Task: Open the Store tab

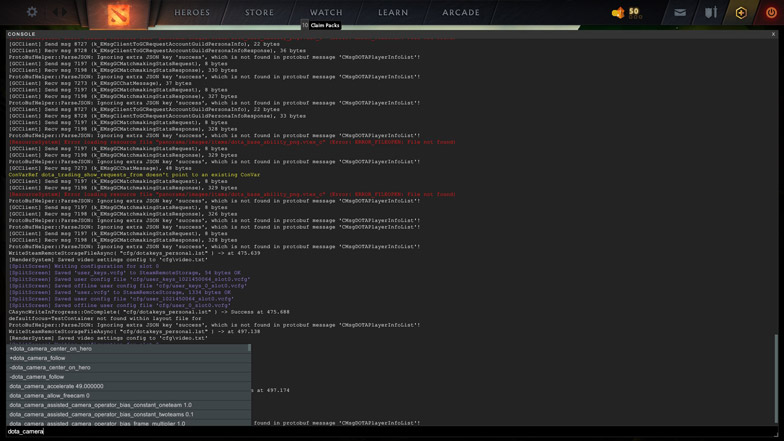Action: pos(259,12)
